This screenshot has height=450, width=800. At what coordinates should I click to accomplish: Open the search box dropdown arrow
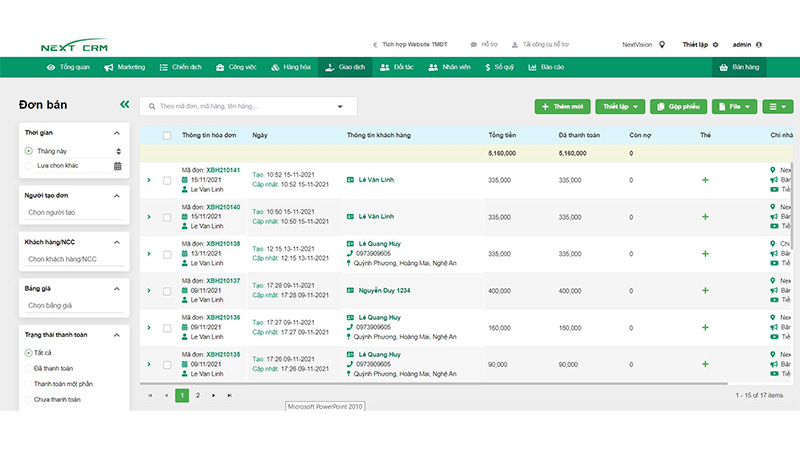pyautogui.click(x=340, y=106)
